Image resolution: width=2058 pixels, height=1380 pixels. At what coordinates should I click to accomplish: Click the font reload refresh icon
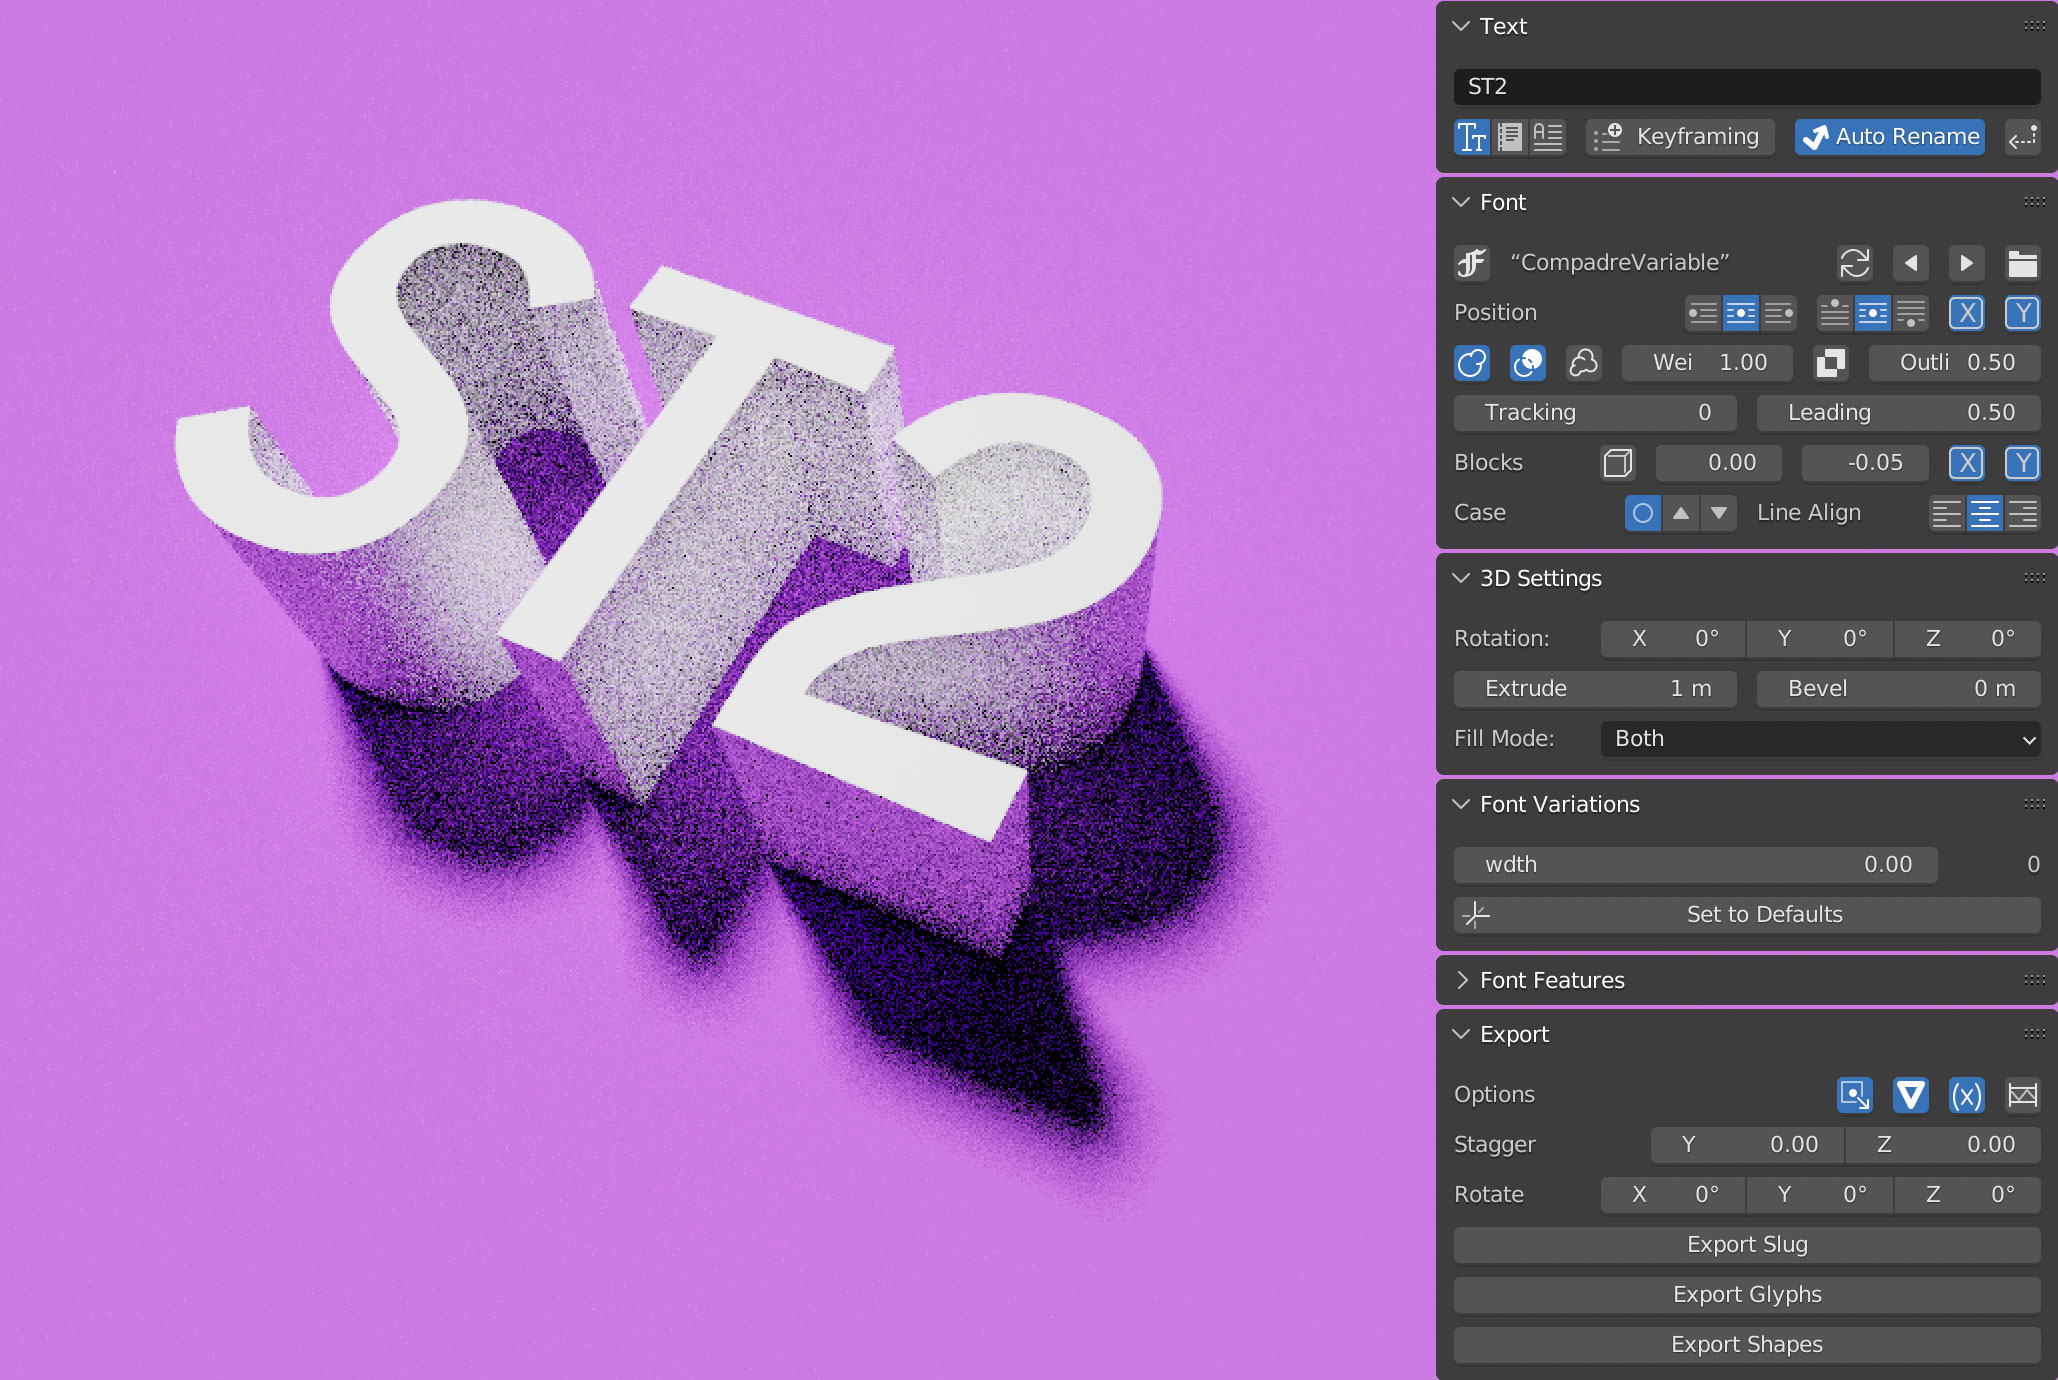click(1854, 263)
